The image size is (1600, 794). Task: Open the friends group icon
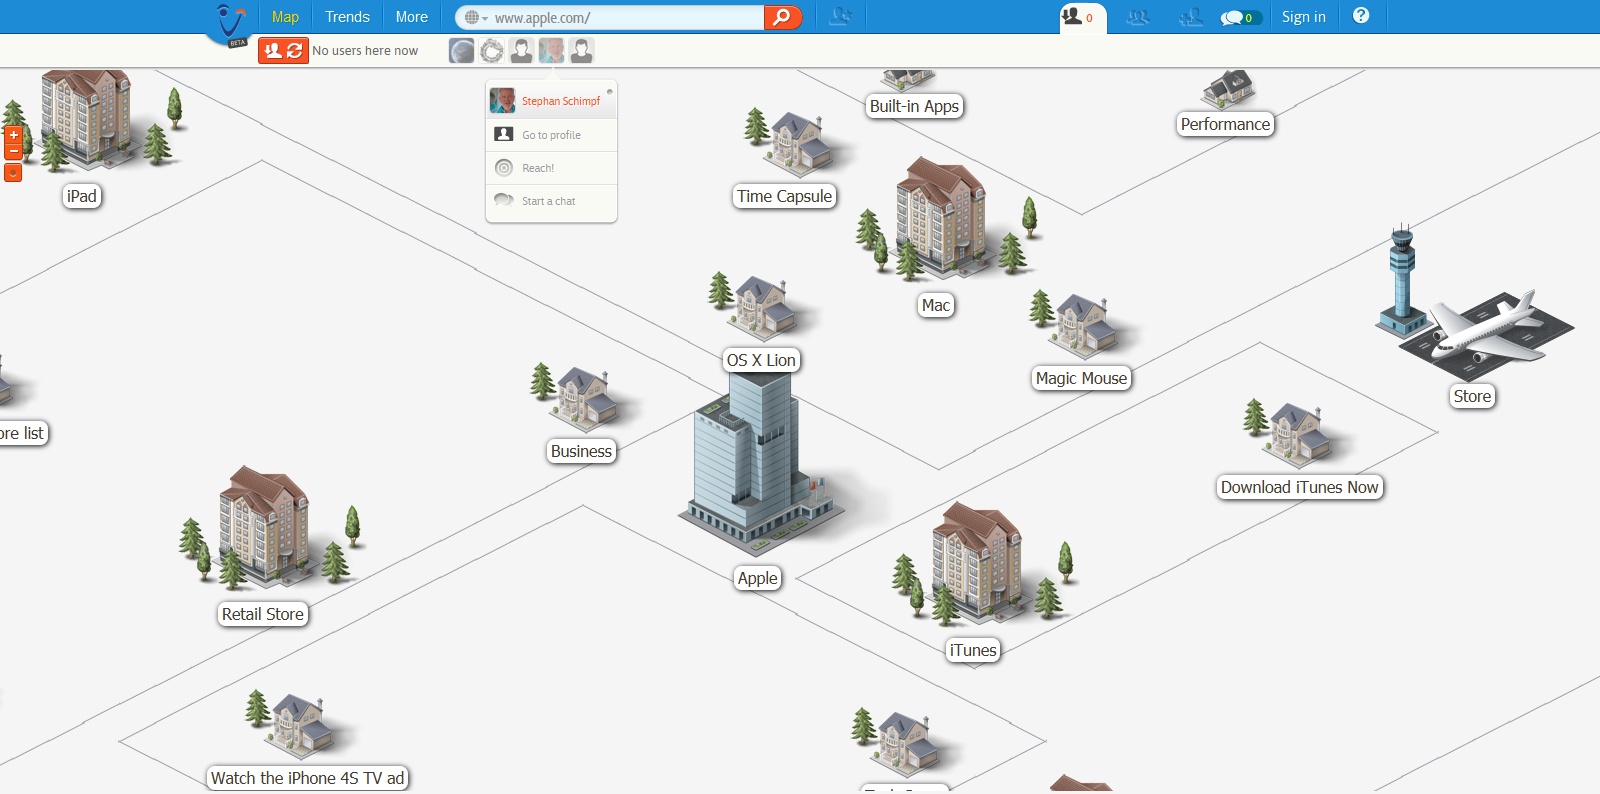[x=1137, y=17]
